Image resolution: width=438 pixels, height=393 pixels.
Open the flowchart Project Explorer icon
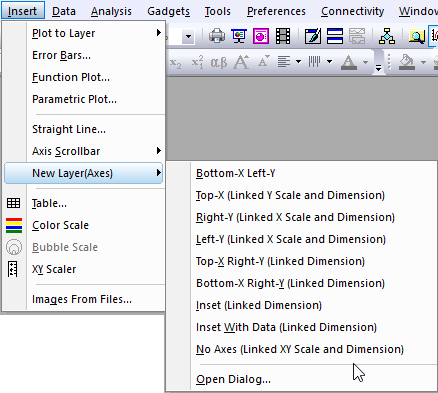pyautogui.click(x=387, y=36)
